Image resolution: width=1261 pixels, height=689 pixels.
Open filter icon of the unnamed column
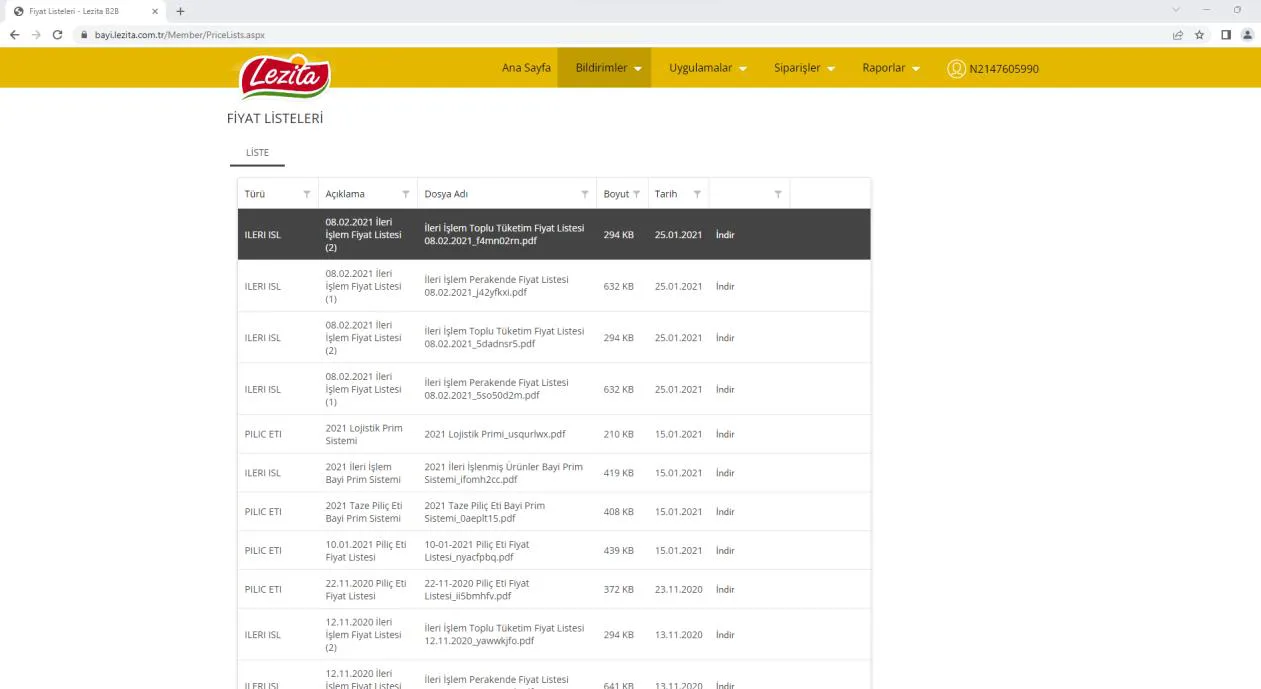(x=778, y=194)
